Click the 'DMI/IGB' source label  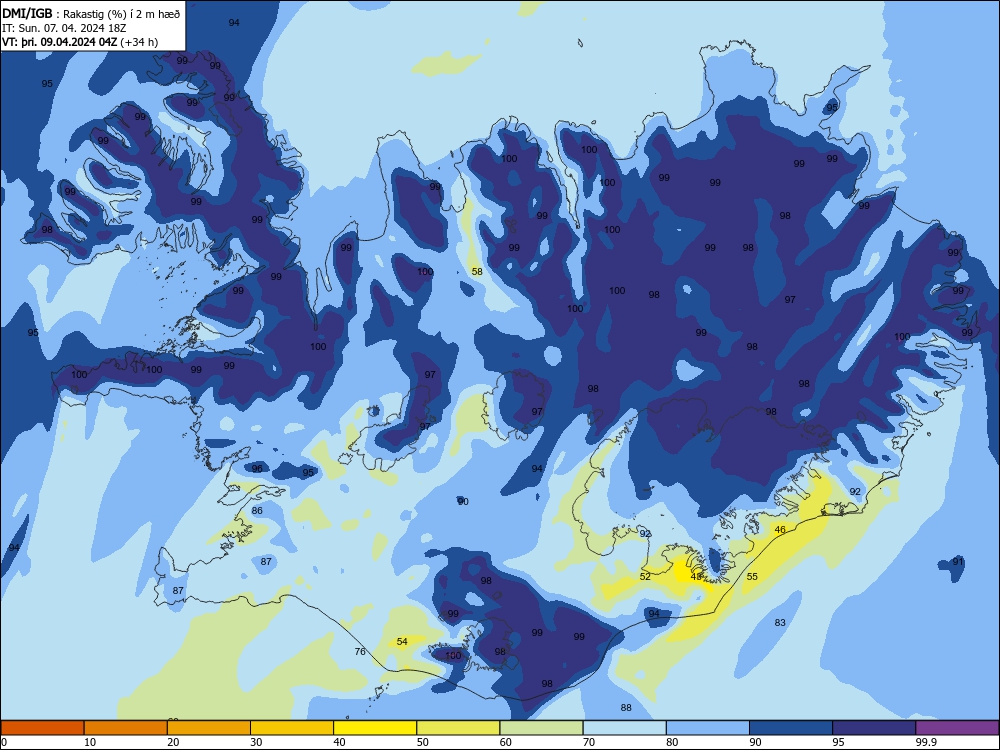tap(27, 13)
